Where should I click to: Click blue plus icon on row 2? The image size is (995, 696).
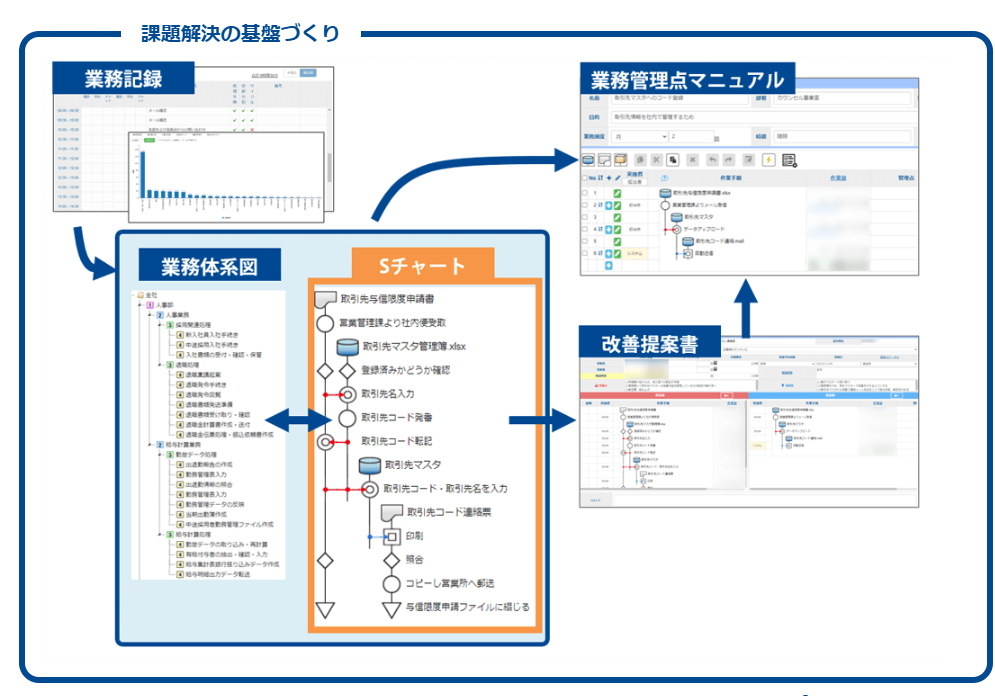click(x=609, y=204)
